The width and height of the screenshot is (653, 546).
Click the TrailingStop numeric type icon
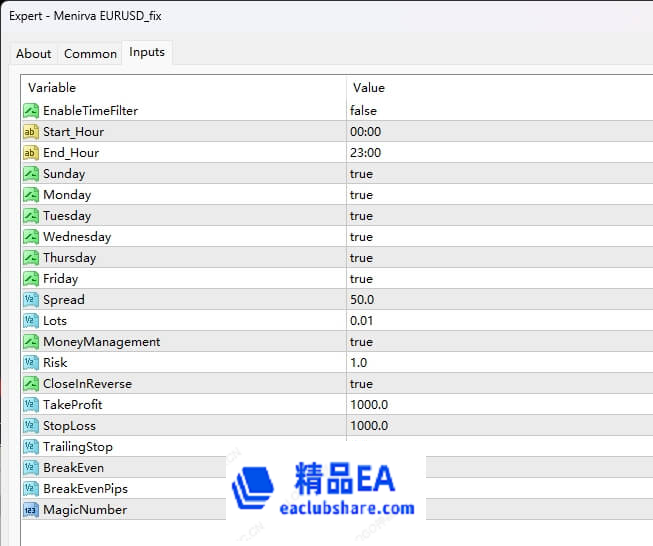tap(30, 447)
